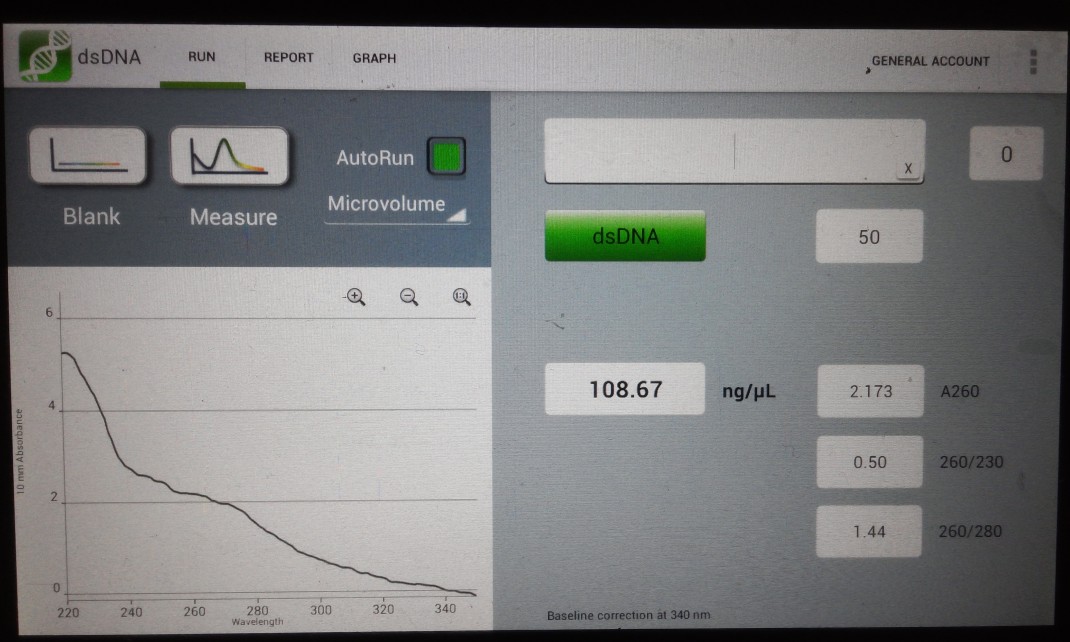The image size is (1070, 642).
Task: Select the RUN tab
Action: point(202,57)
